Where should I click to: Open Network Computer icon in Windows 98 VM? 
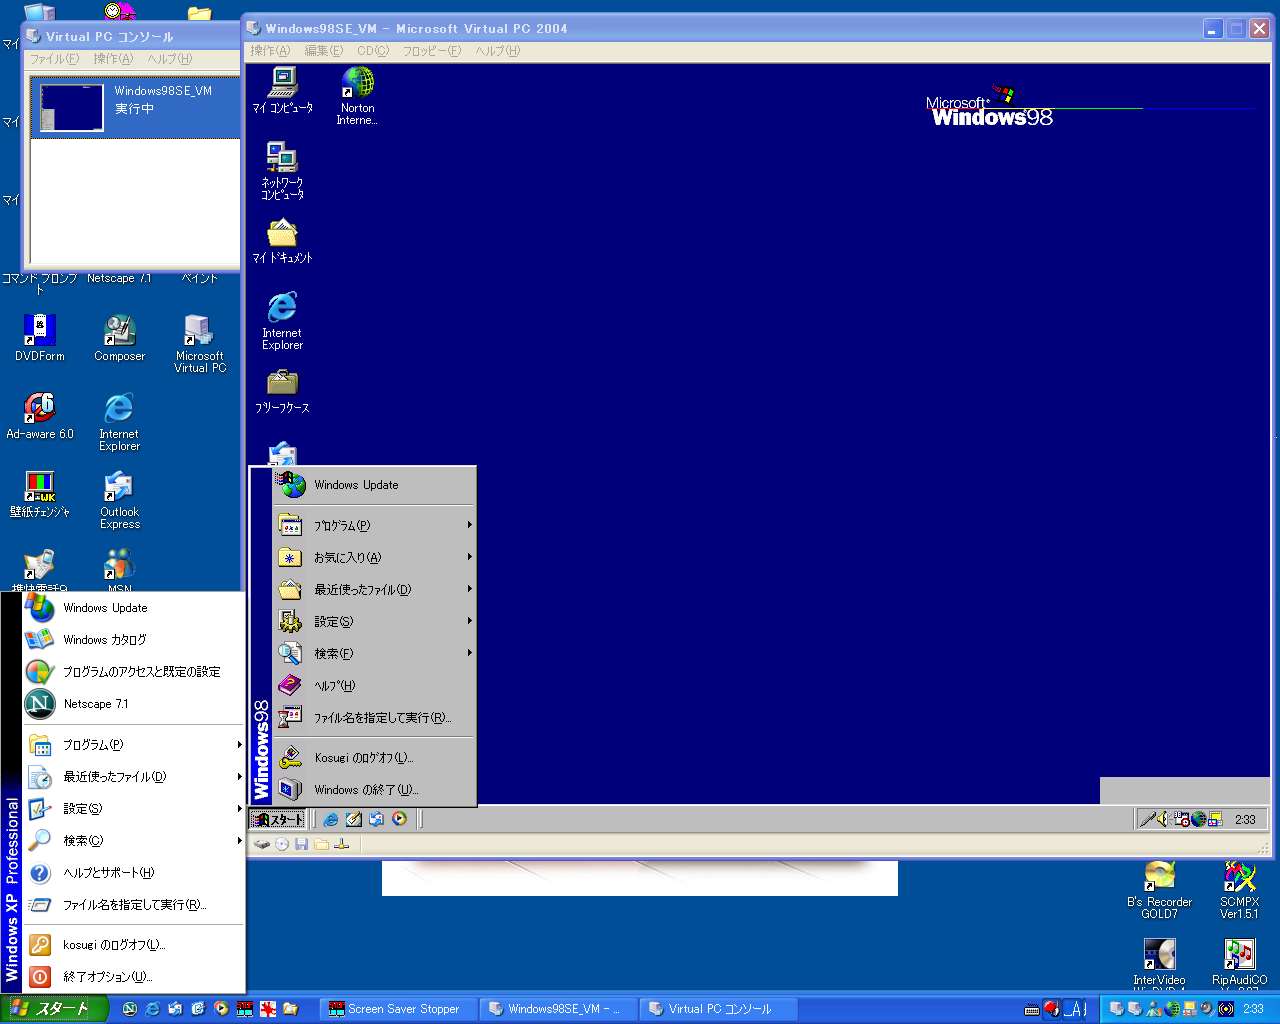[283, 170]
